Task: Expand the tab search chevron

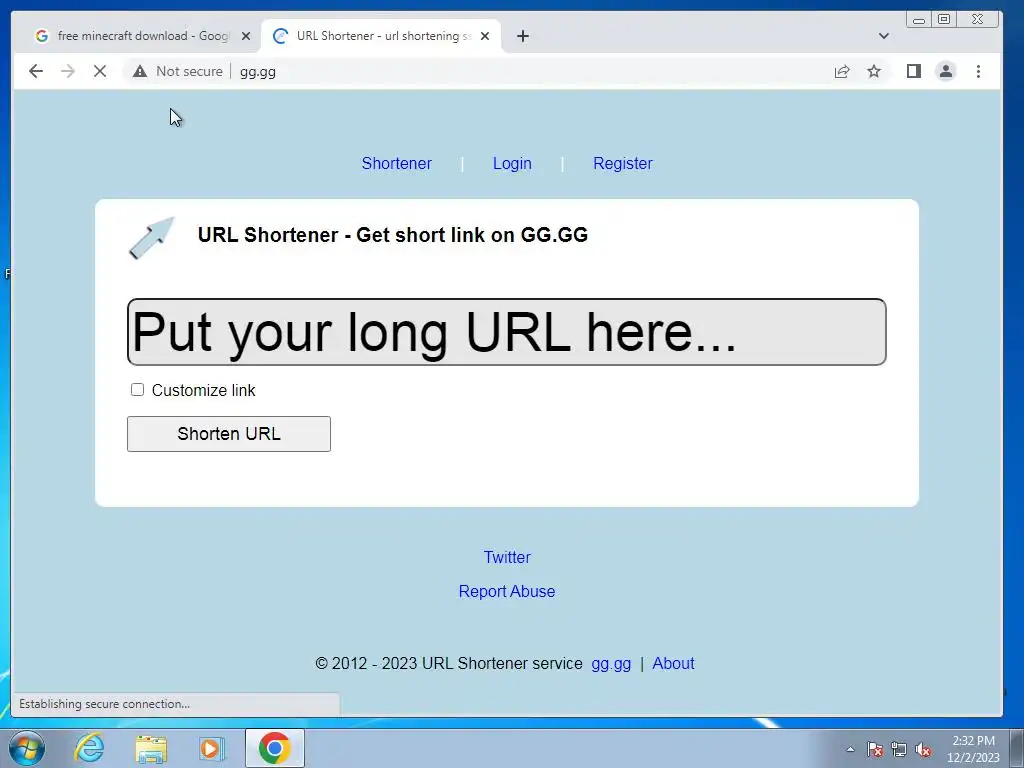Action: pos(884,36)
